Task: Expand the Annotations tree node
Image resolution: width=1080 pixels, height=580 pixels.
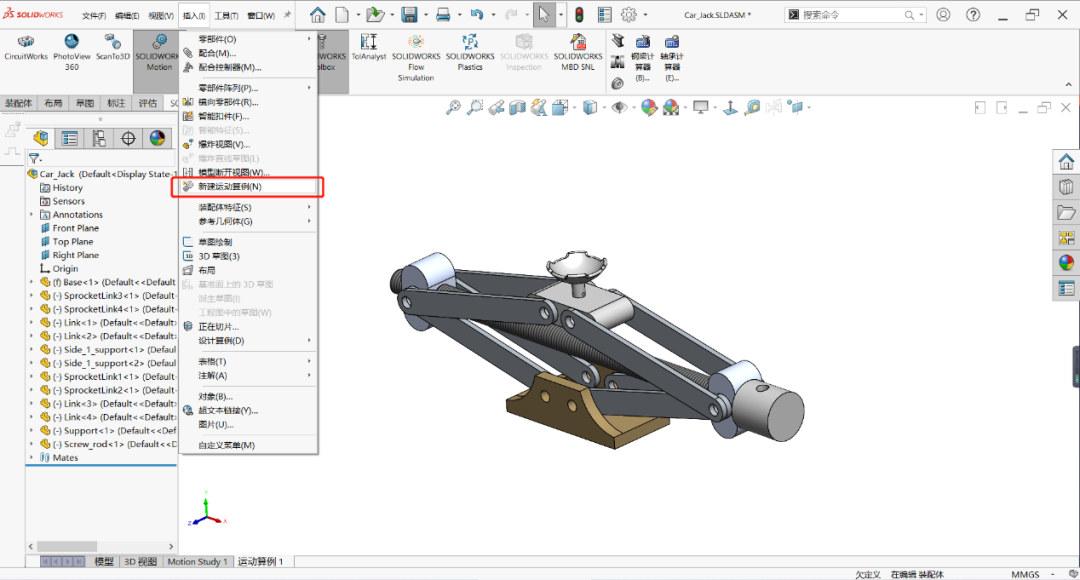Action: tap(31, 215)
